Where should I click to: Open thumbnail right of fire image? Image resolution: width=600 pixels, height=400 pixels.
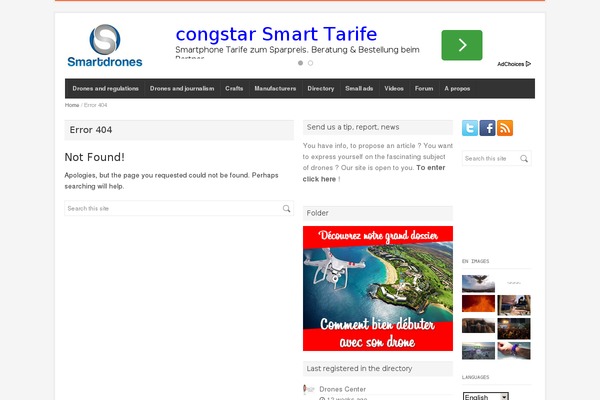(x=514, y=305)
